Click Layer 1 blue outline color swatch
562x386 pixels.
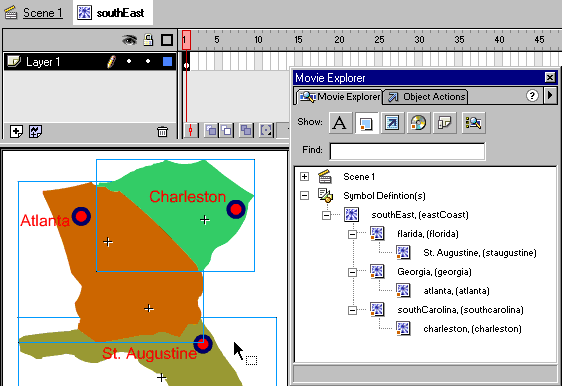(x=167, y=62)
